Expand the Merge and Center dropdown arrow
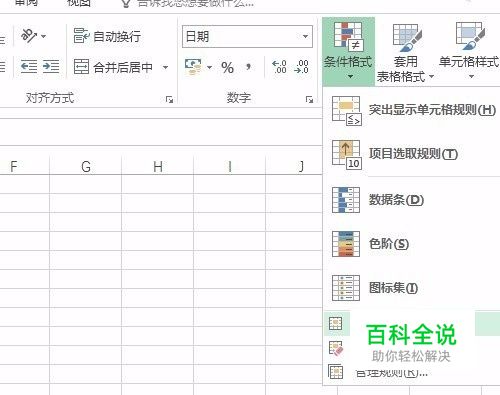 tap(165, 68)
